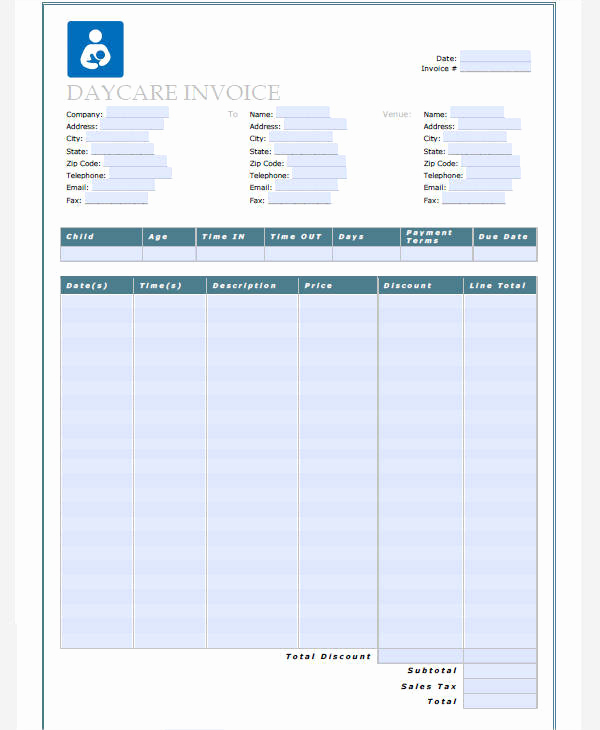Click the To section Zip Code field

317,161
